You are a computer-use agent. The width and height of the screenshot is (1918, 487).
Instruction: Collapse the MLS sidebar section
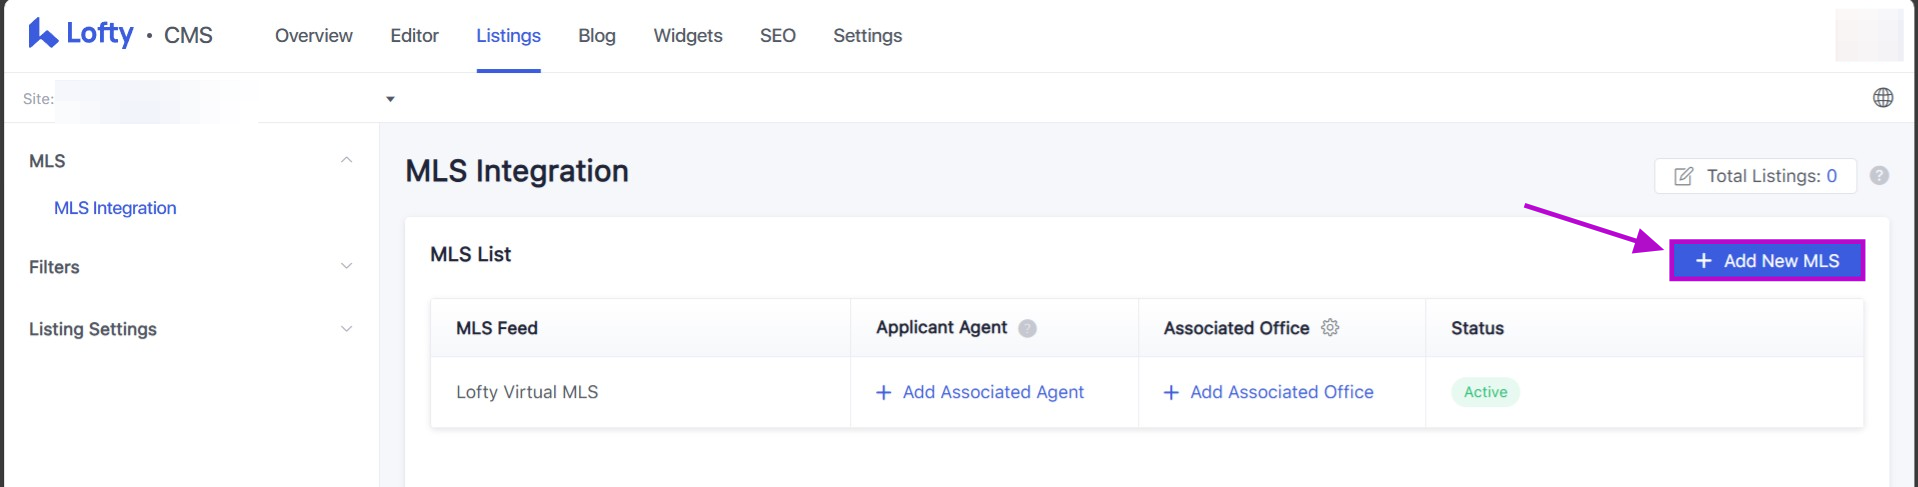pyautogui.click(x=346, y=160)
